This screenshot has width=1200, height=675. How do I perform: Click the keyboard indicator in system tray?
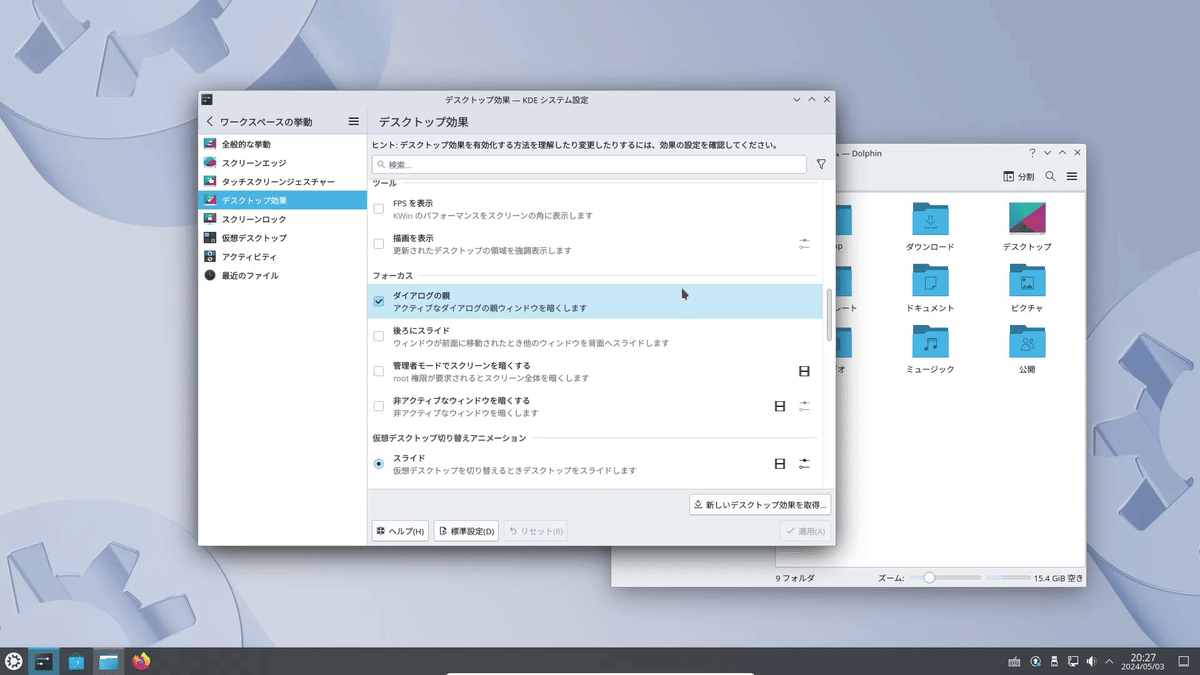(1014, 661)
